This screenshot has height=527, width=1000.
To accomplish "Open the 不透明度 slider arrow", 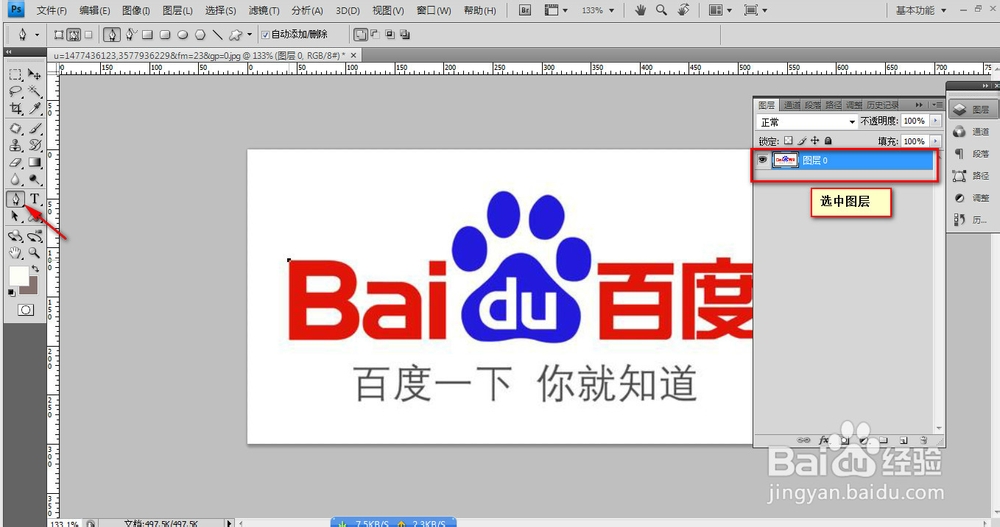I will tap(936, 121).
